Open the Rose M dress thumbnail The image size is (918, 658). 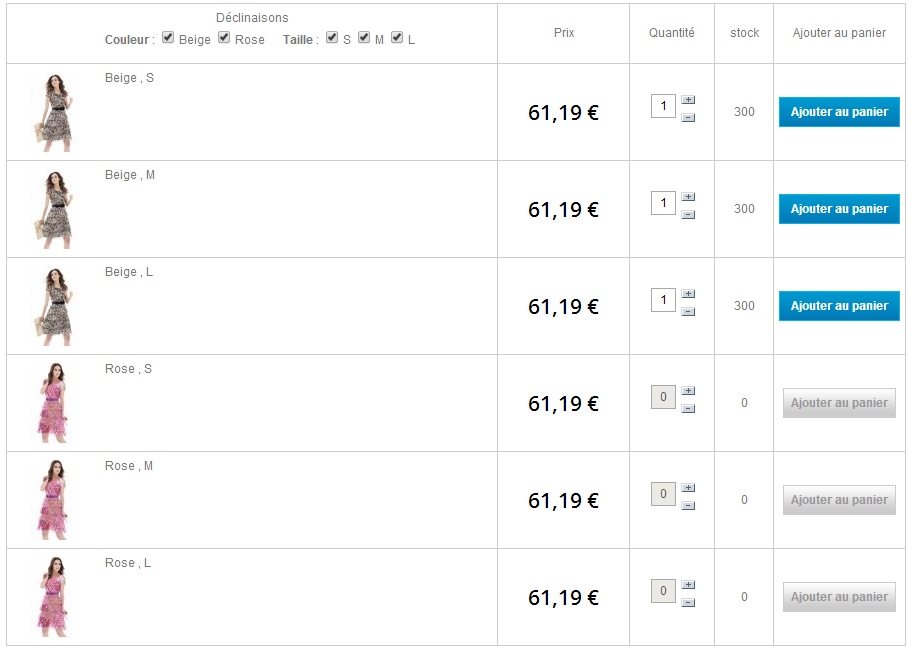pos(55,500)
